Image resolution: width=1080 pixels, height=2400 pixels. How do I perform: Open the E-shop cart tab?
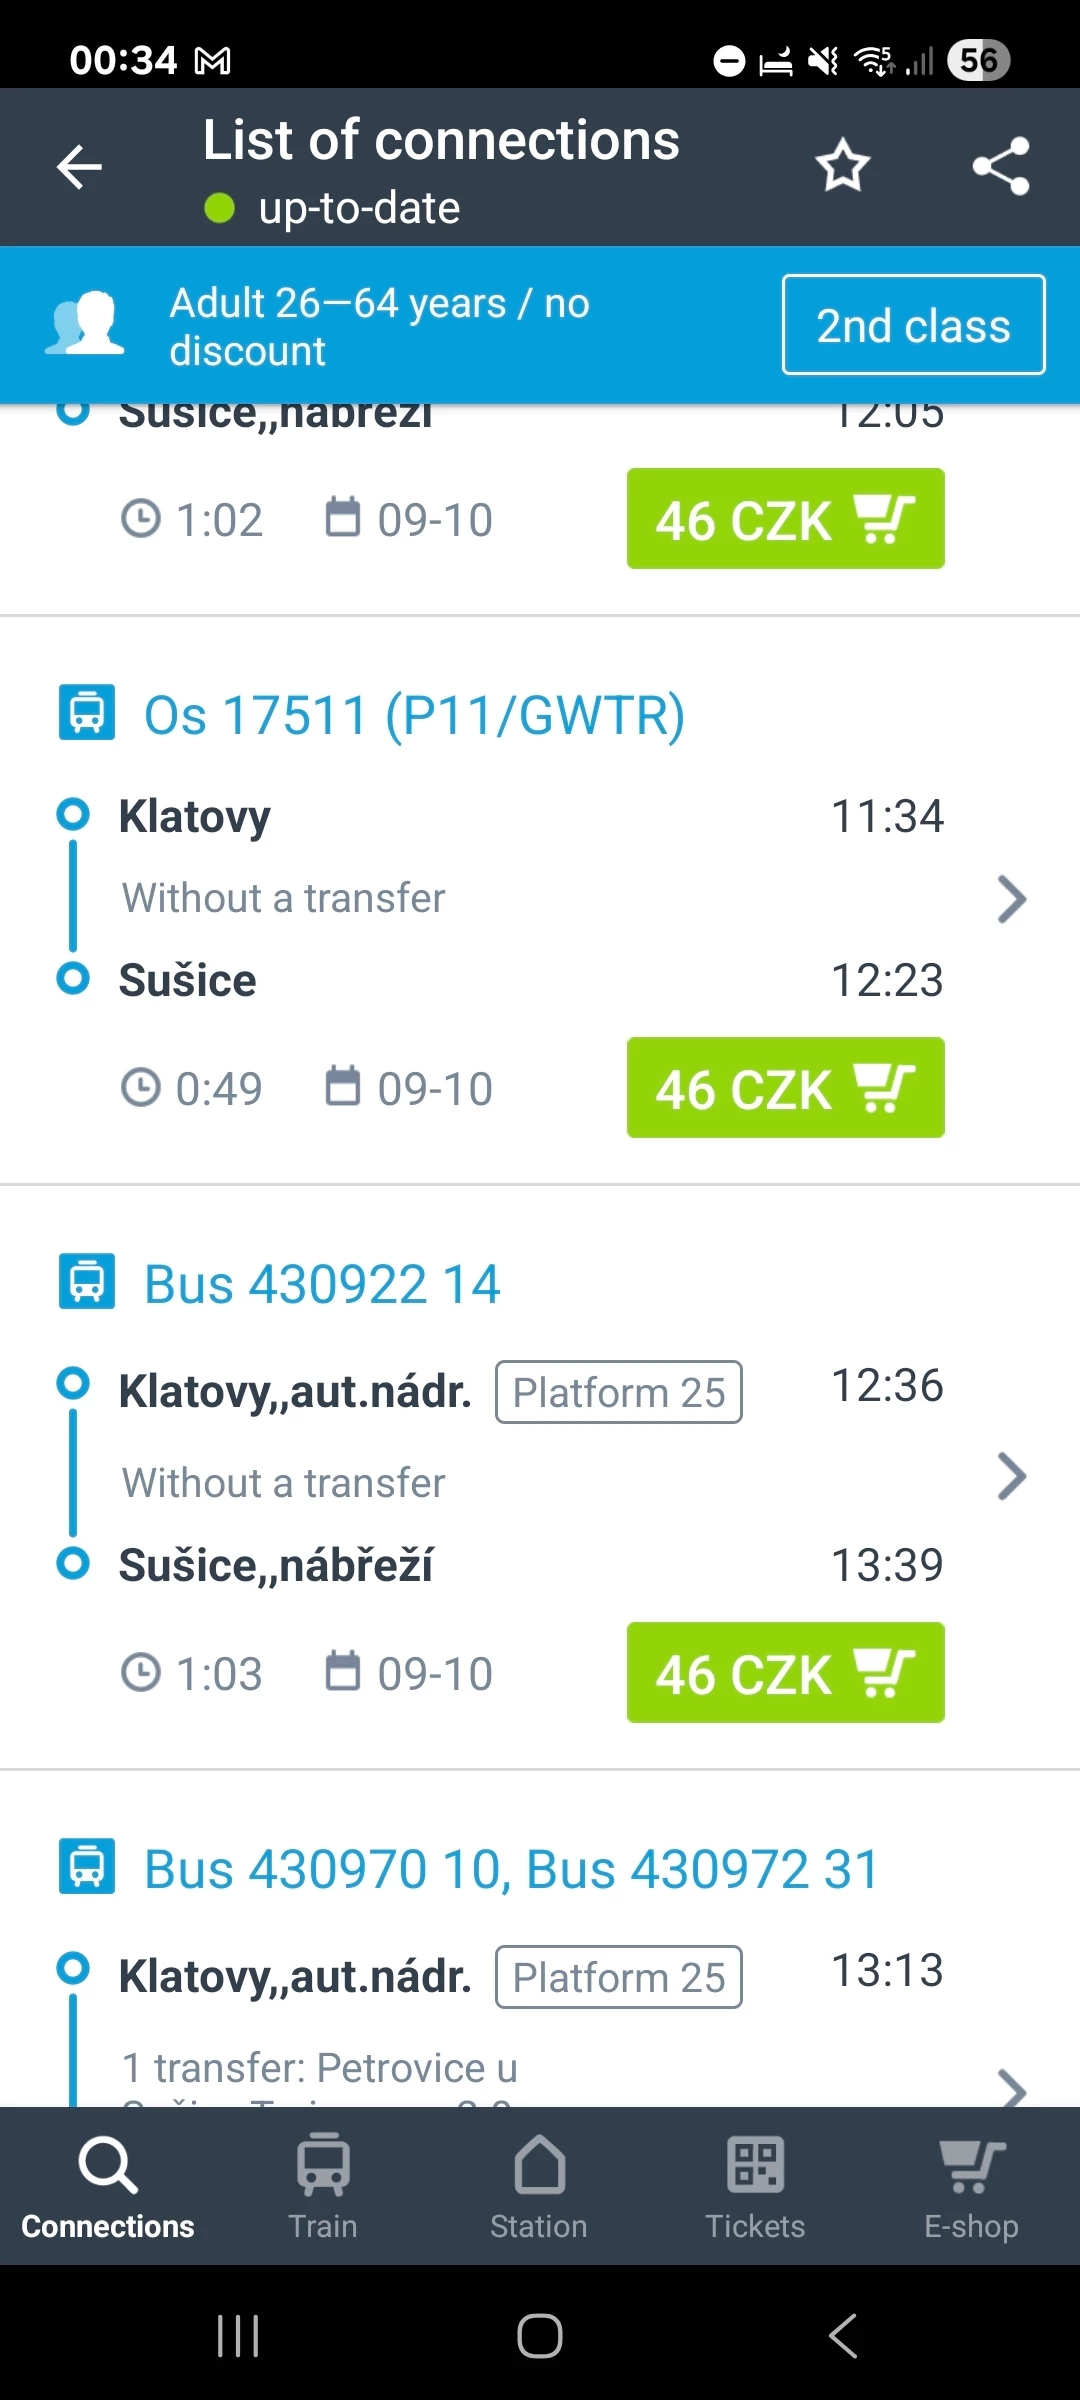(x=971, y=2185)
